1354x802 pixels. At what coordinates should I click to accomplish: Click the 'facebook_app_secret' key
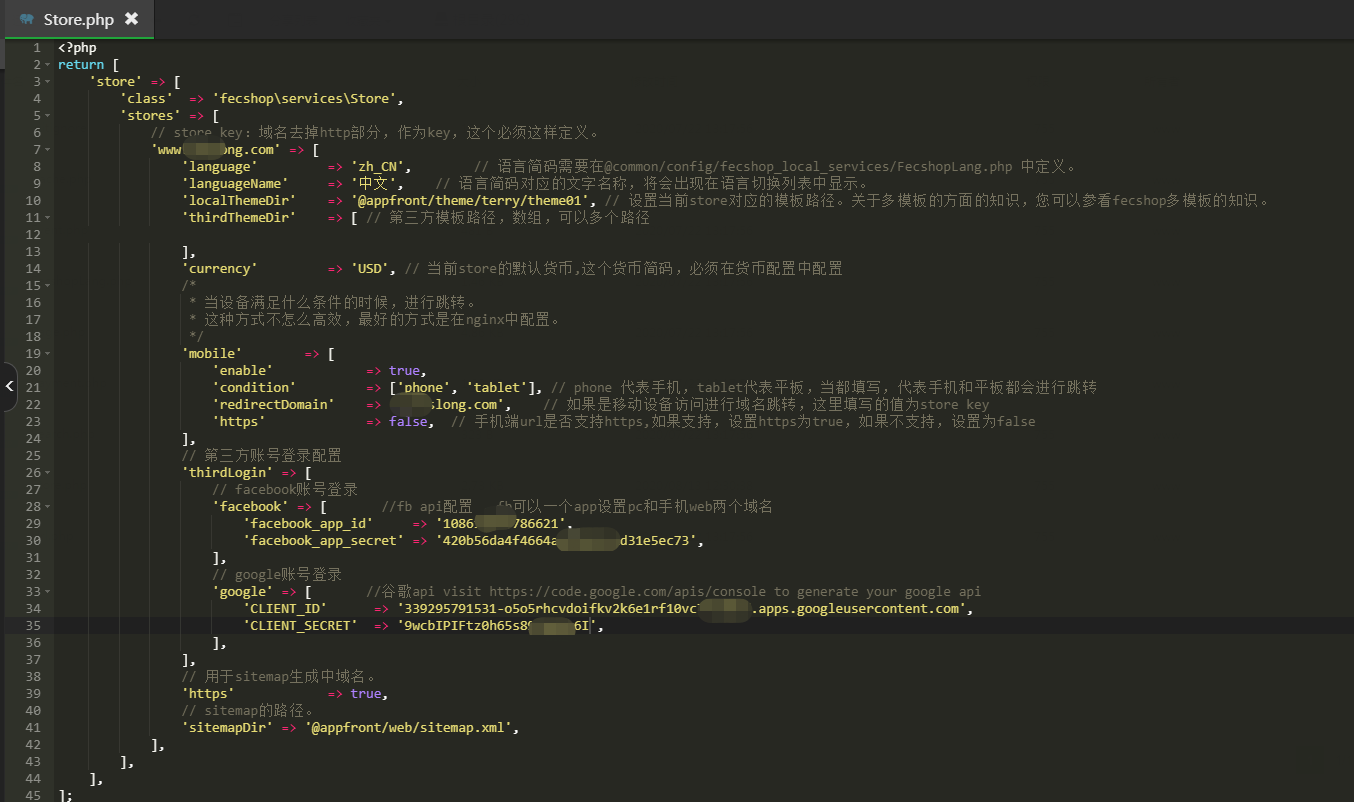(324, 541)
